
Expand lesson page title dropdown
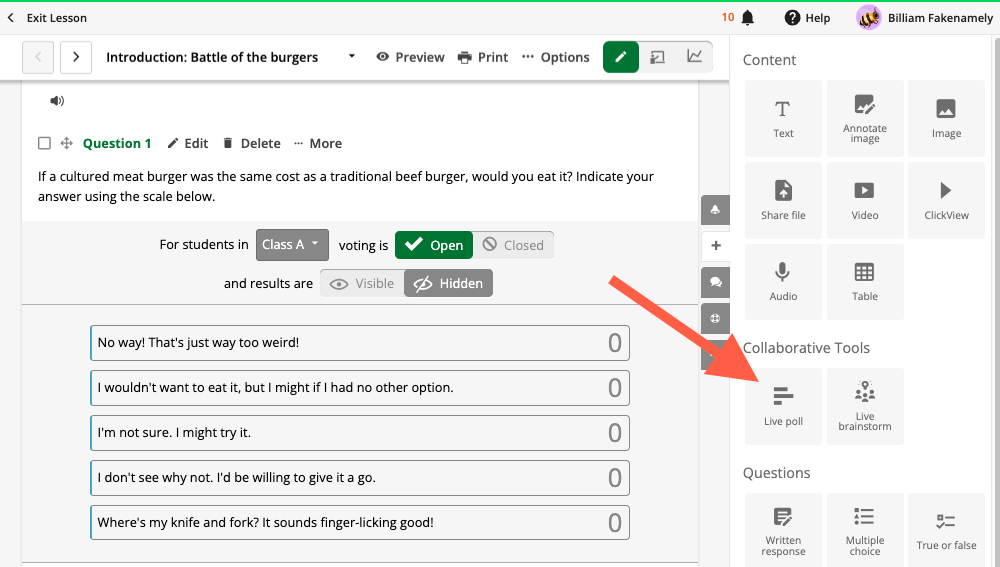[351, 56]
